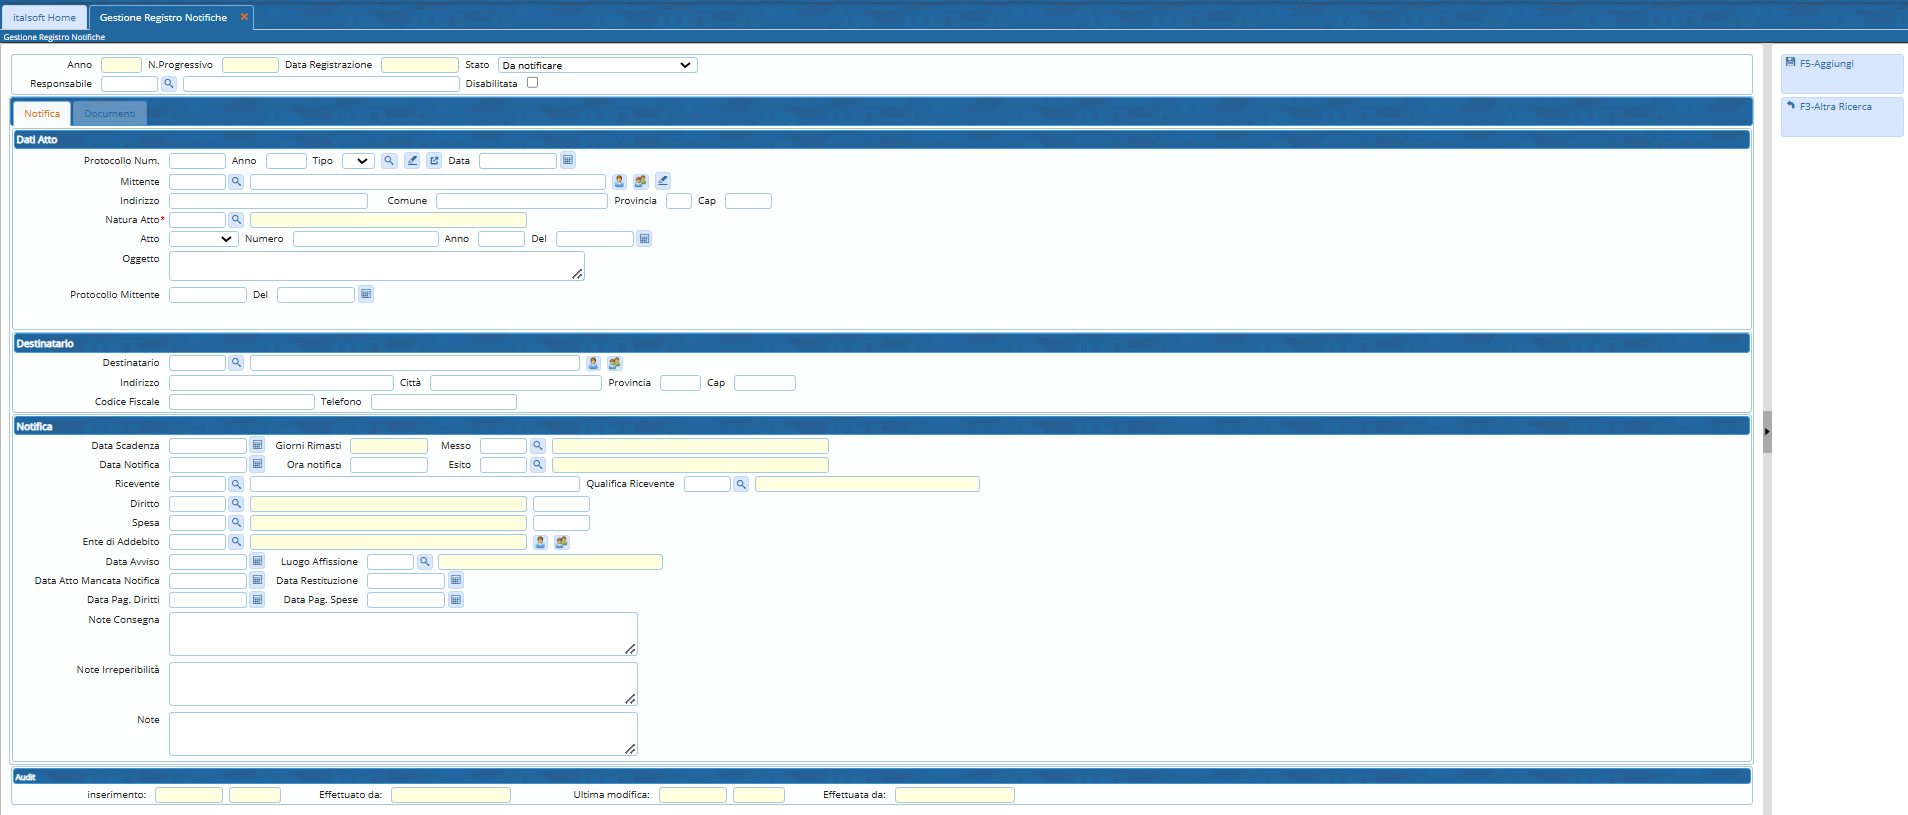This screenshot has height=815, width=1908.
Task: Open the calendar picker for Protocollo Data
Action: point(568,160)
